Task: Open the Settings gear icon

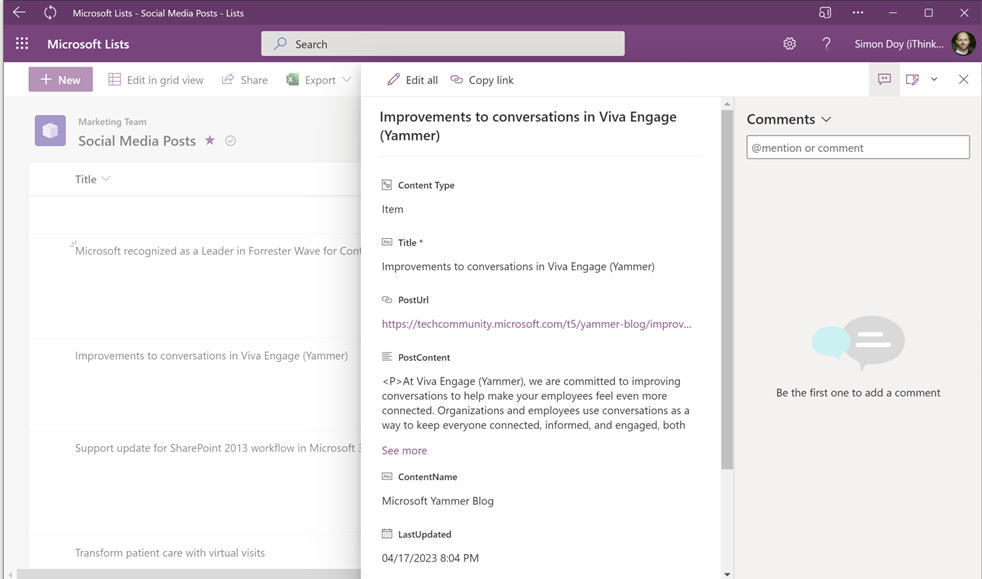Action: [x=789, y=44]
